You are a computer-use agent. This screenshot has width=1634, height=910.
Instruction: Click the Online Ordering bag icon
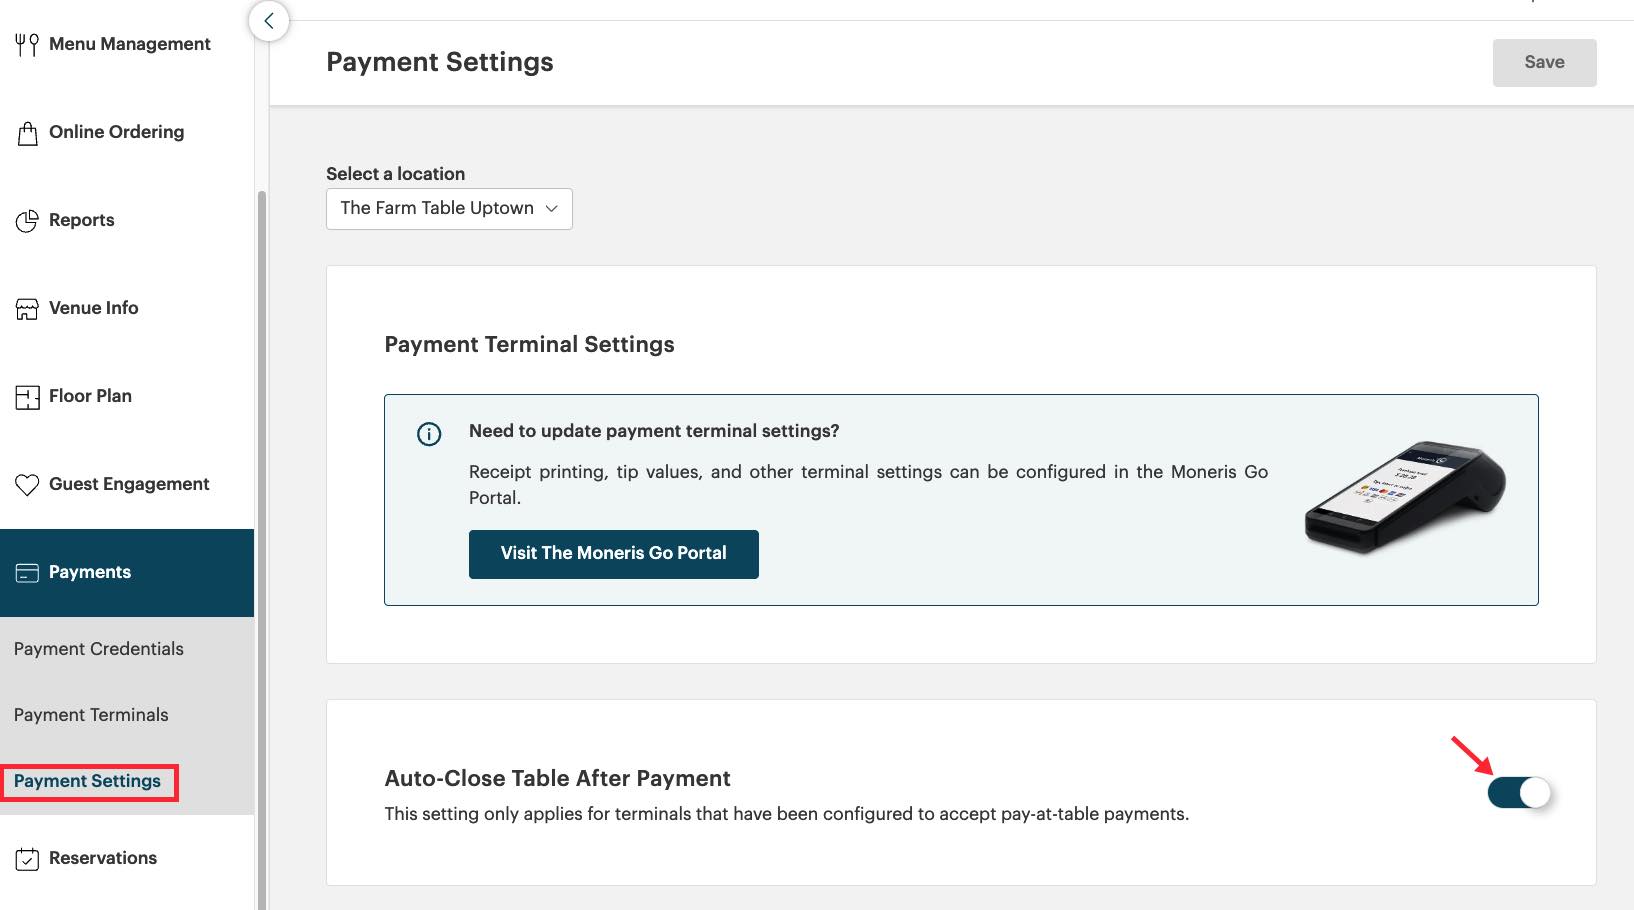point(27,133)
